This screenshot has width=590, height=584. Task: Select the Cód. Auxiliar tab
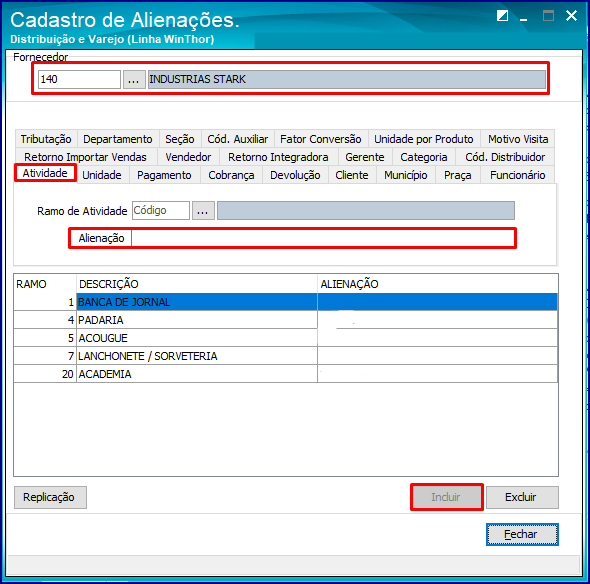coord(238,139)
